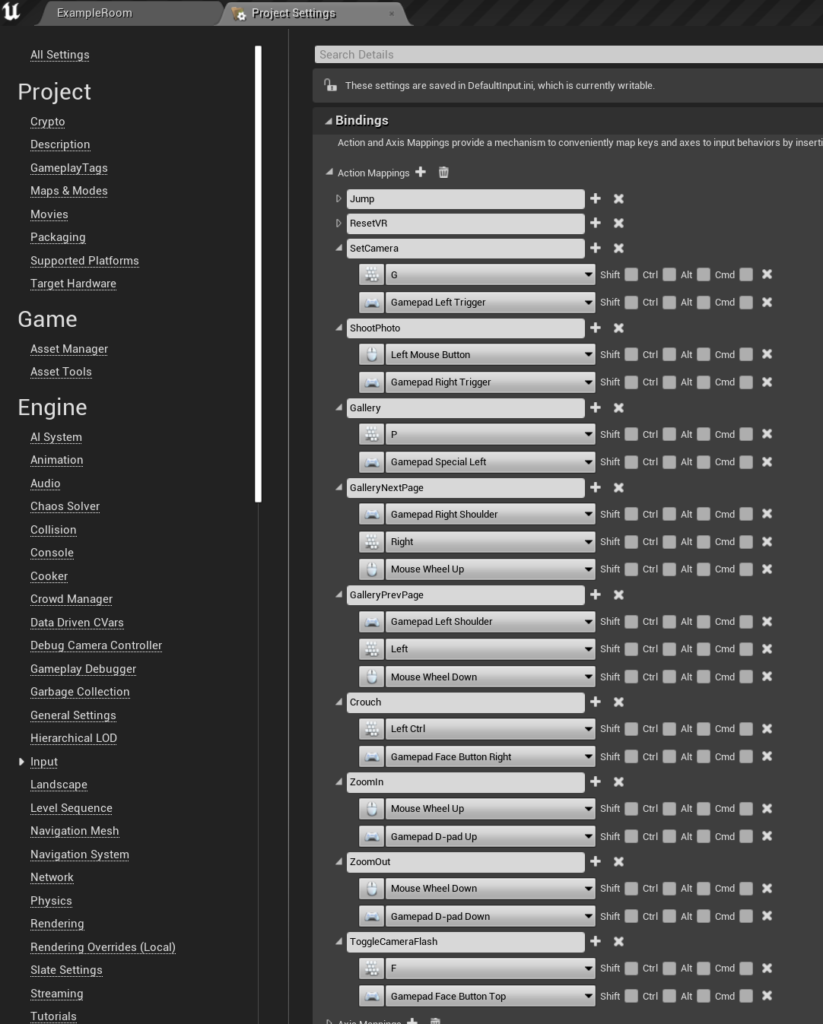Collapse the Bindings section
Image resolution: width=823 pixels, height=1024 pixels.
tap(327, 121)
